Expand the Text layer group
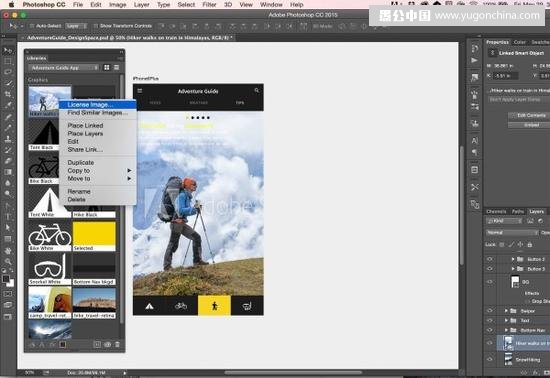The width and height of the screenshot is (550, 378). (x=506, y=320)
